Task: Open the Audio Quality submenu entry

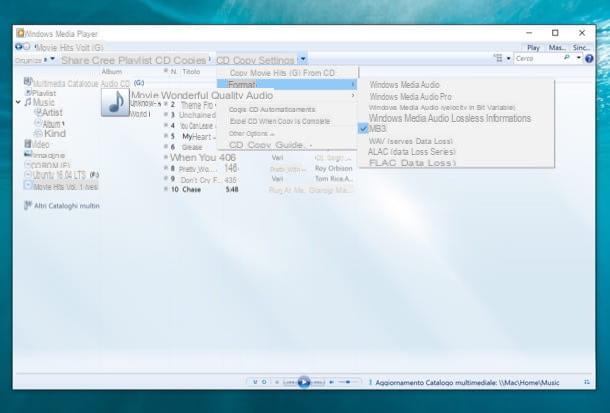Action: point(287,95)
